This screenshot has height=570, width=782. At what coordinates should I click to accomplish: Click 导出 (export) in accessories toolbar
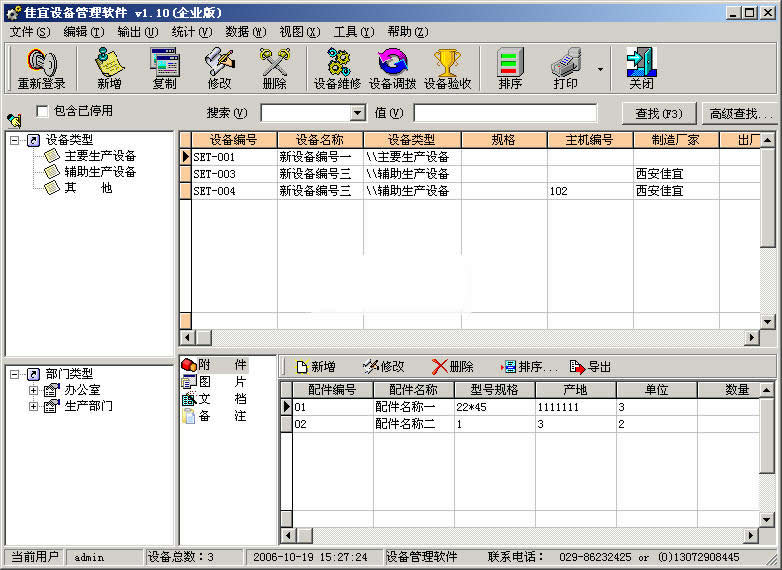coord(590,367)
